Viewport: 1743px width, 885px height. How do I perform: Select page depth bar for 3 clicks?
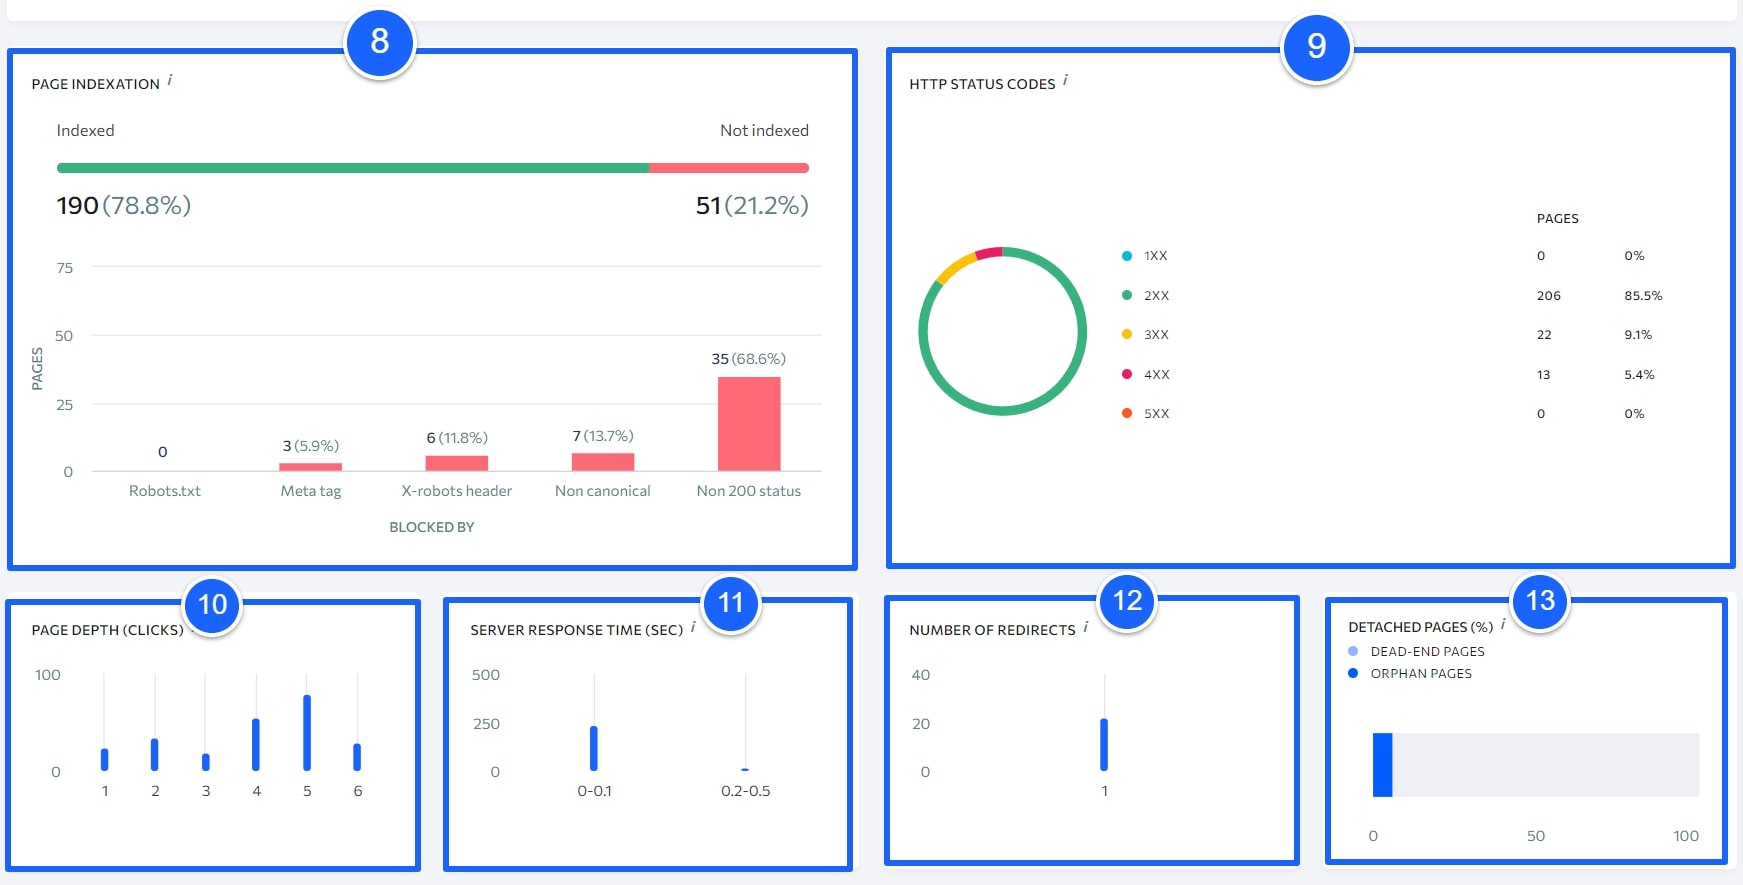tap(206, 762)
